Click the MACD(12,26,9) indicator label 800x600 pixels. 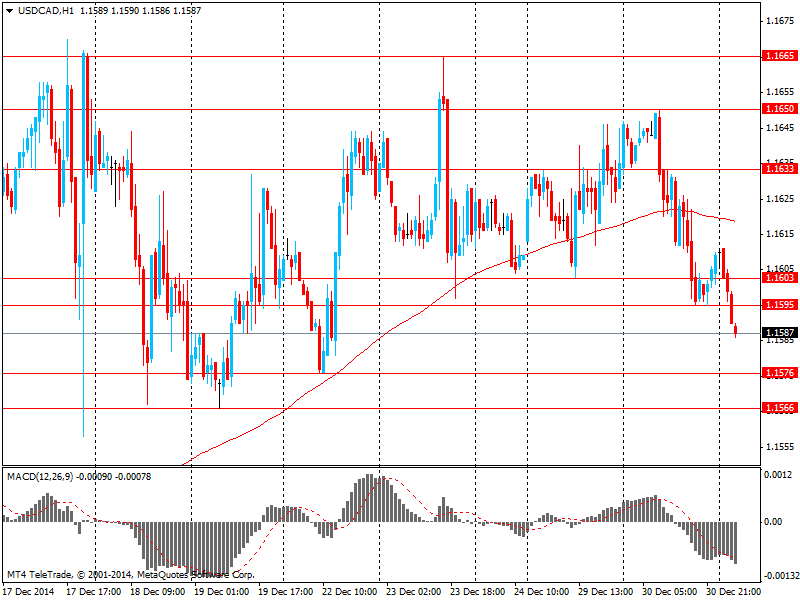pos(40,477)
